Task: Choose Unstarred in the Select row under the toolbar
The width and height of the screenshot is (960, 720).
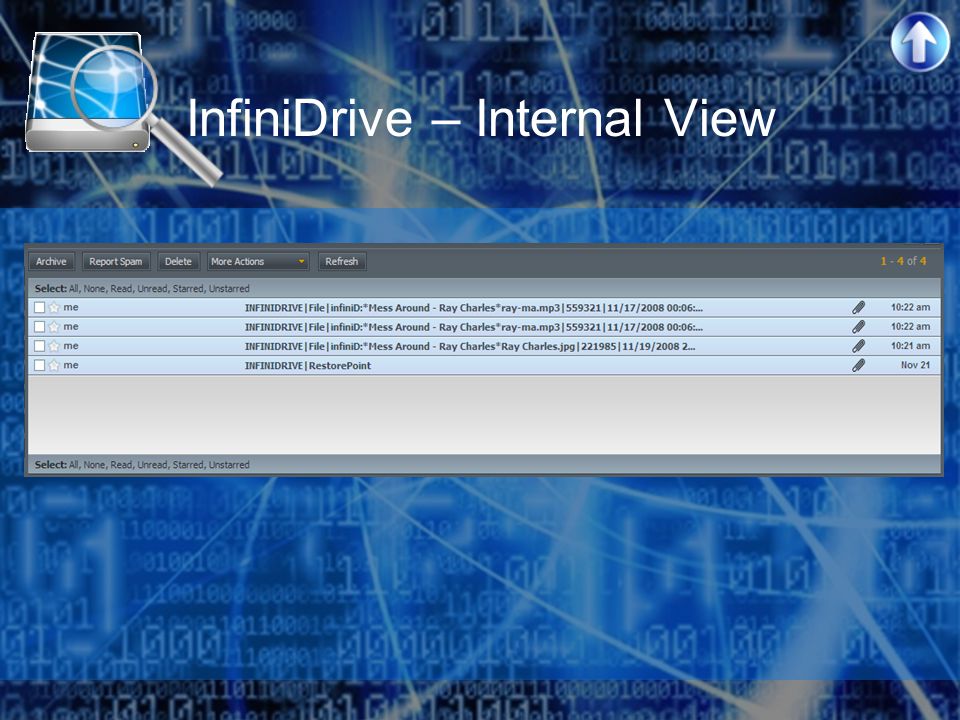Action: click(x=229, y=288)
